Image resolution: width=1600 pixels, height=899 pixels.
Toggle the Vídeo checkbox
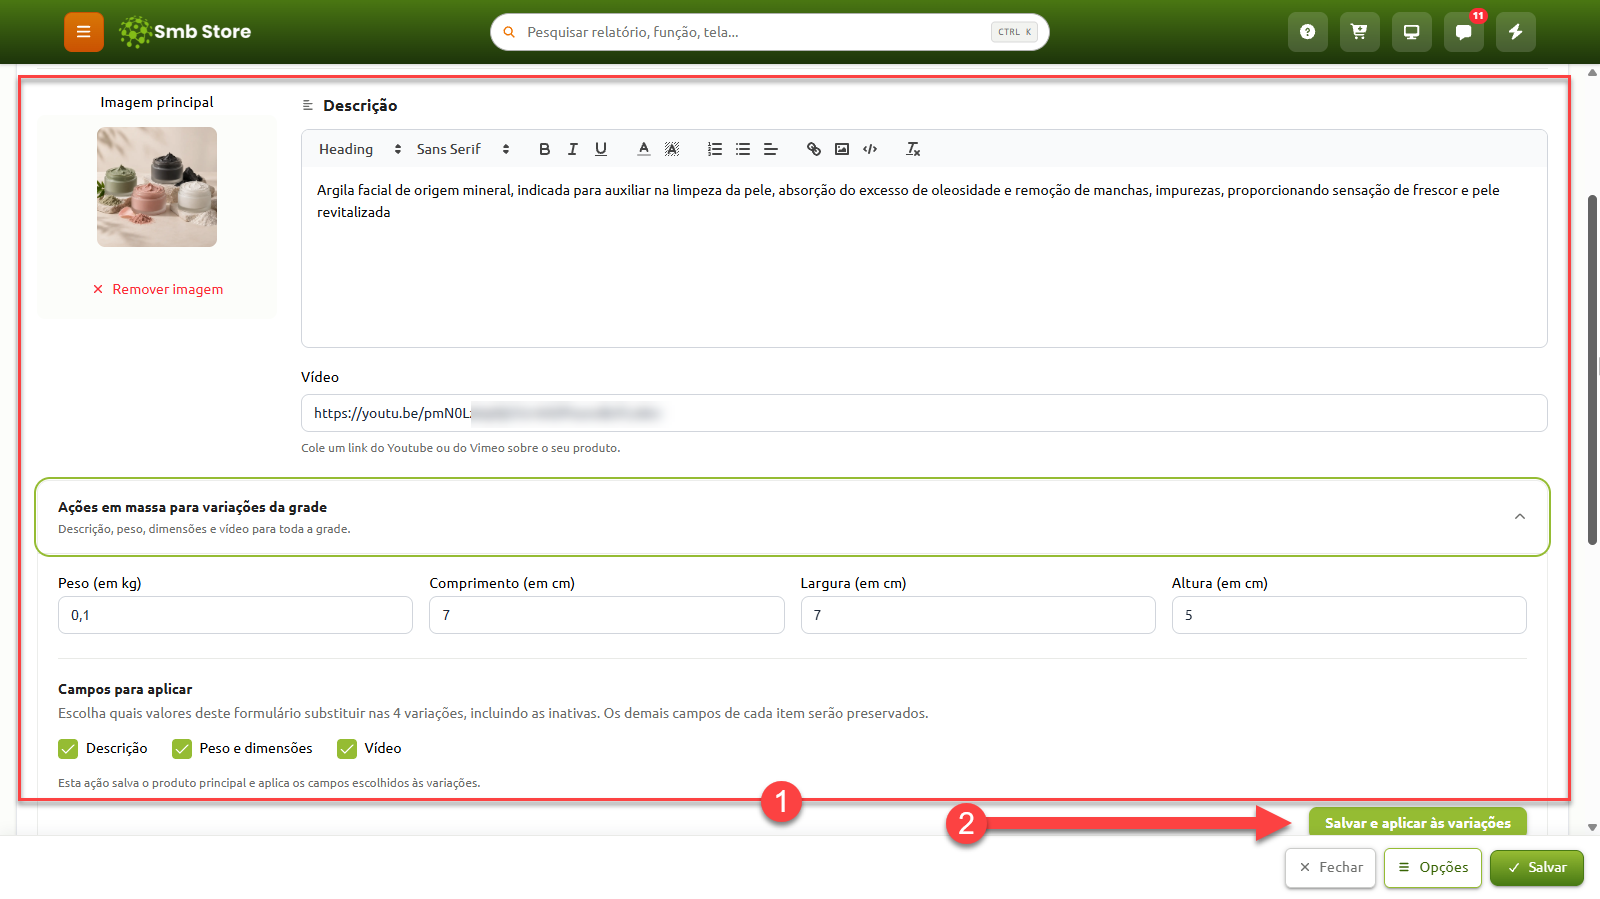tap(347, 748)
